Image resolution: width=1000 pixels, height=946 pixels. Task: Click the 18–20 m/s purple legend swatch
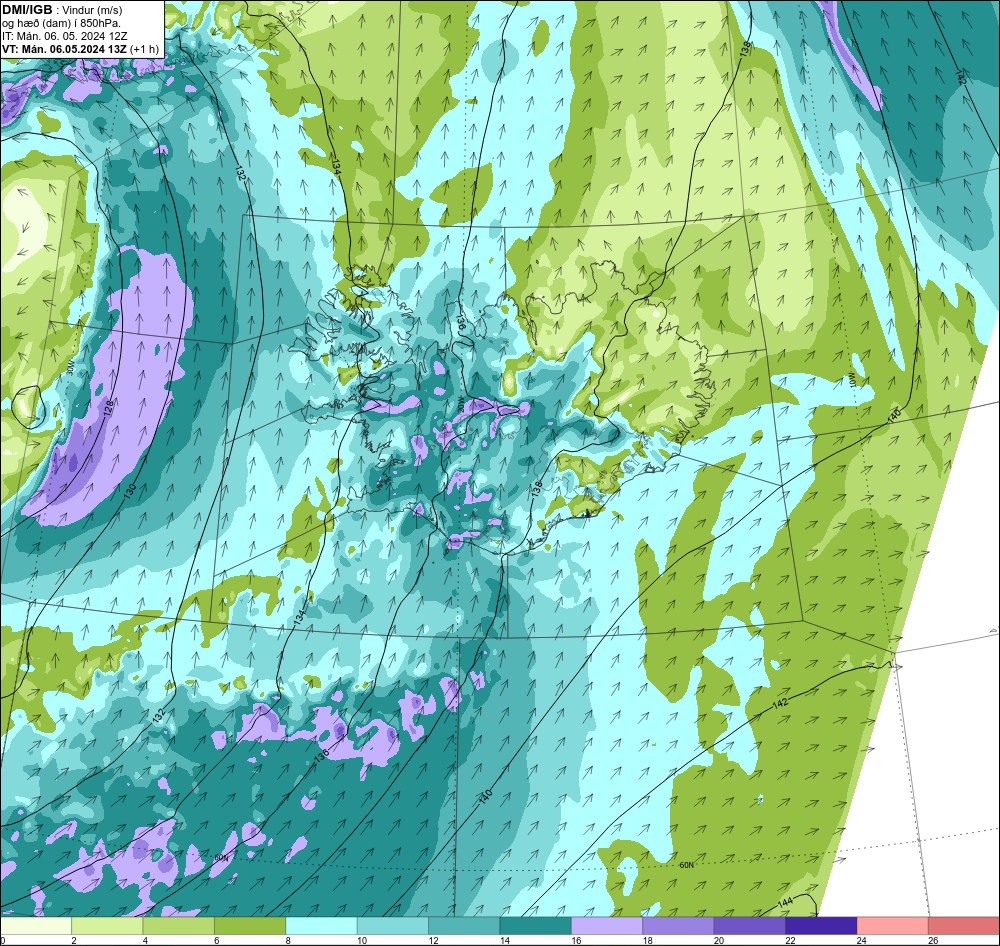pos(679,926)
